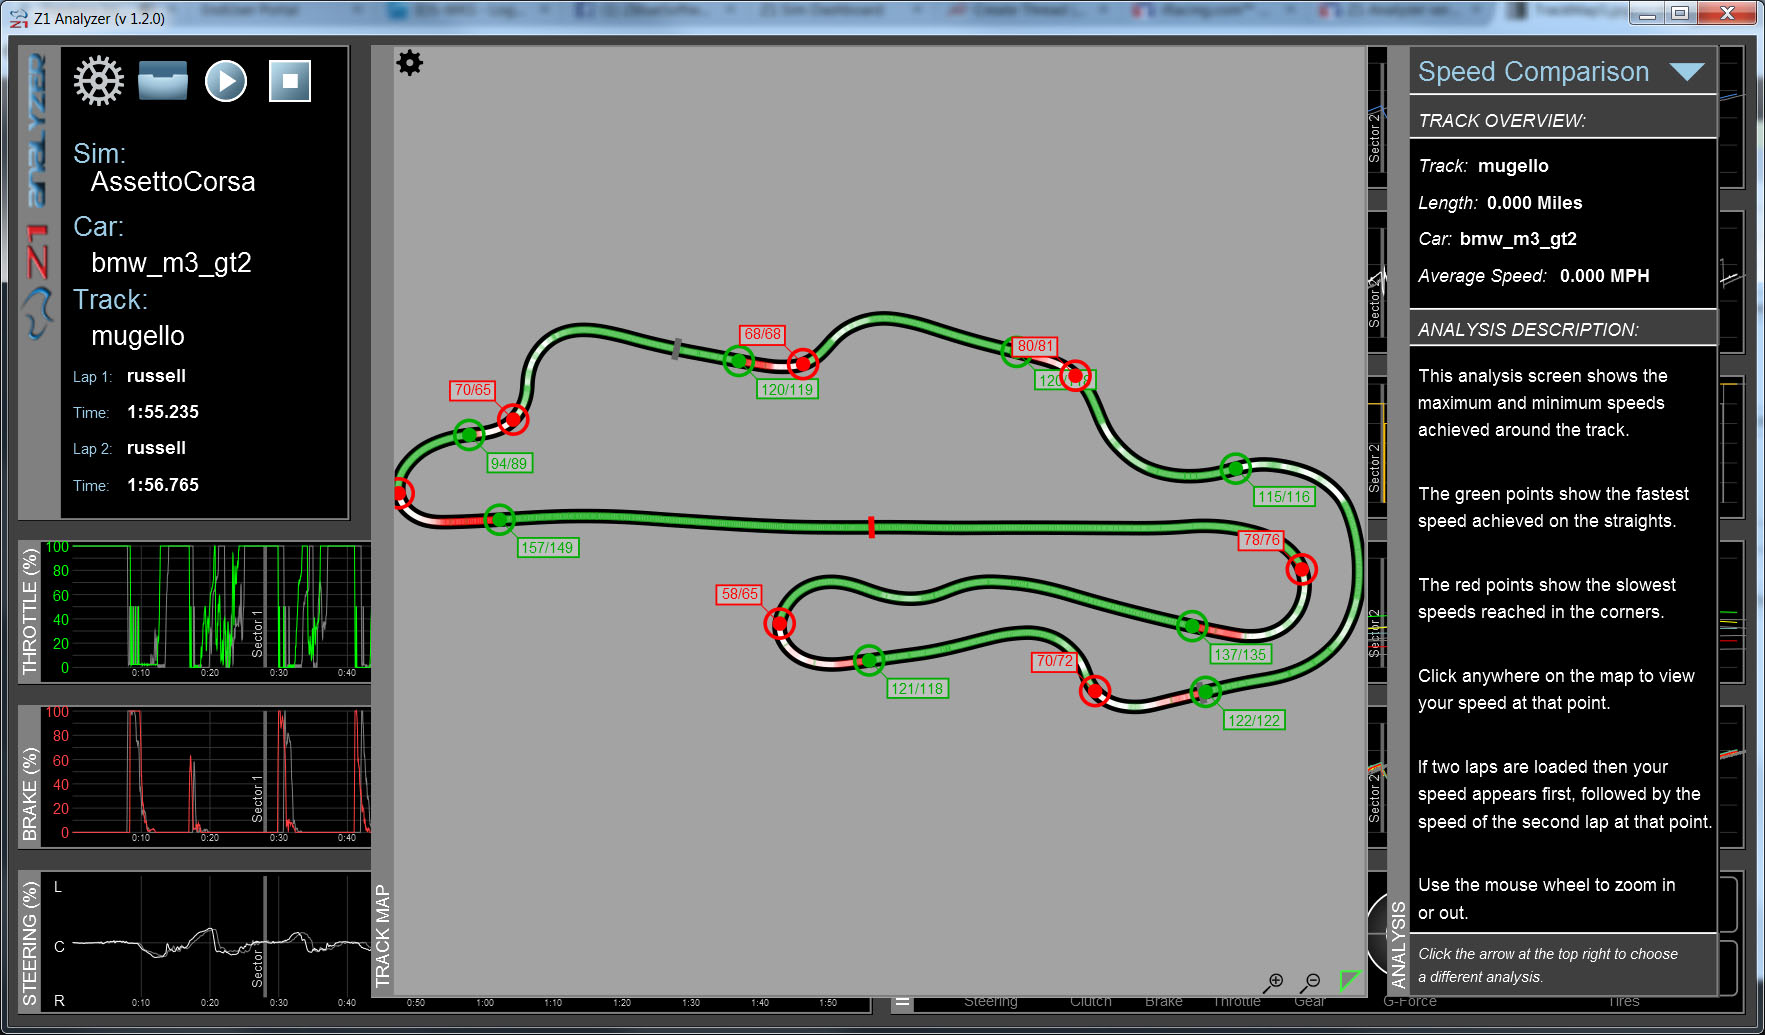Open the vertical TRACK MAP tab
This screenshot has height=1035, width=1765.
point(382,935)
